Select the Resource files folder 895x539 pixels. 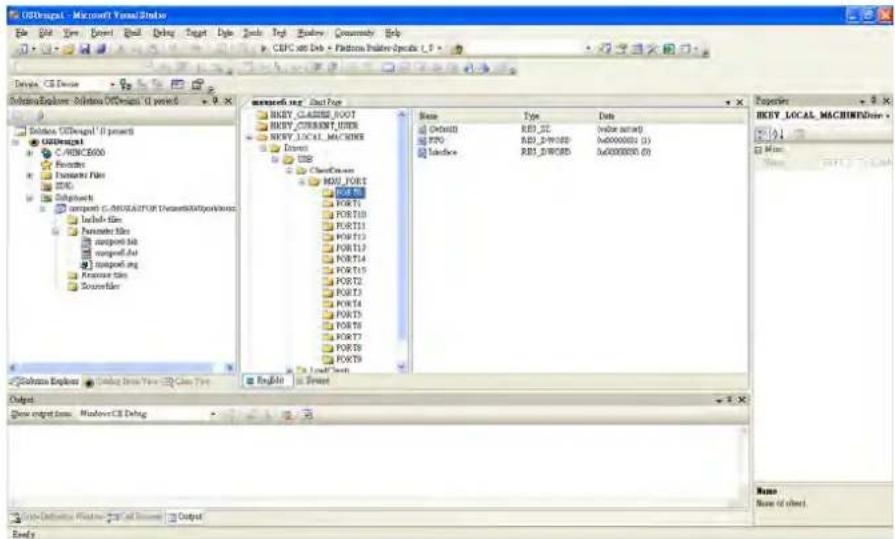click(104, 275)
